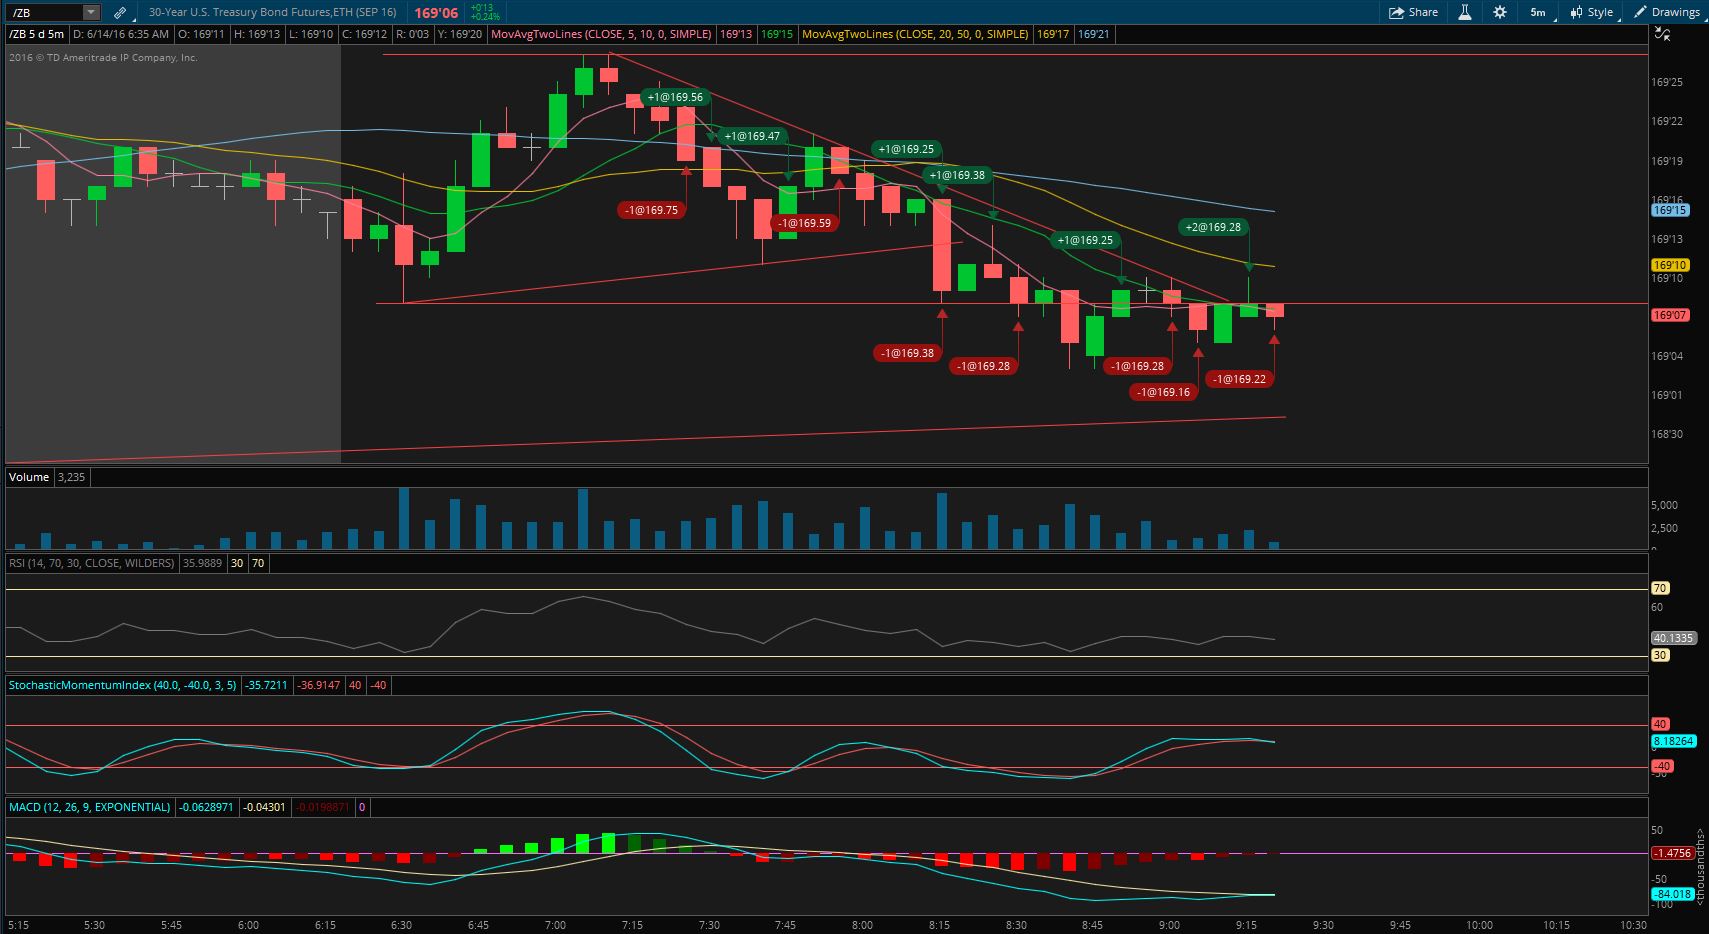Viewport: 1709px width, 934px height.
Task: Open the Style menu
Action: point(1593,12)
